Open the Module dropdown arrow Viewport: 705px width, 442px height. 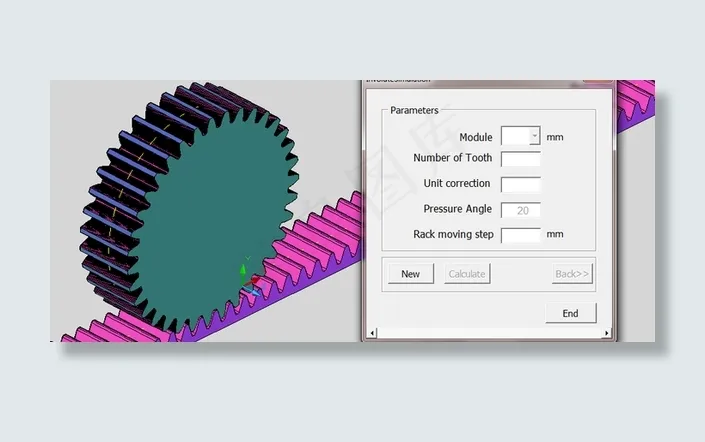click(535, 136)
